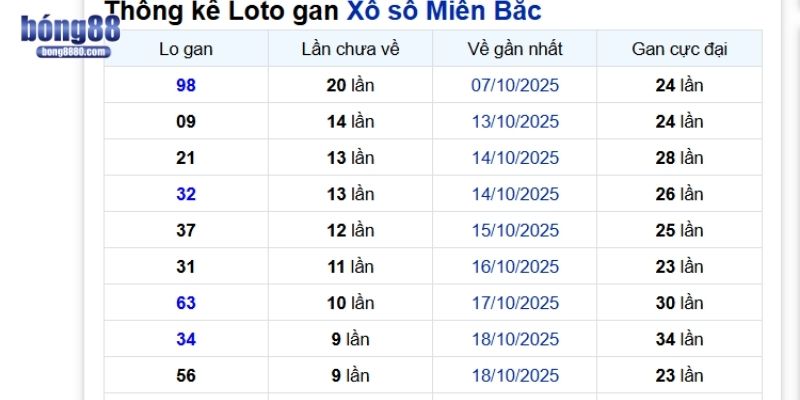This screenshot has width=800, height=400.
Task: Click the 20 lần cell
Action: [x=350, y=85]
